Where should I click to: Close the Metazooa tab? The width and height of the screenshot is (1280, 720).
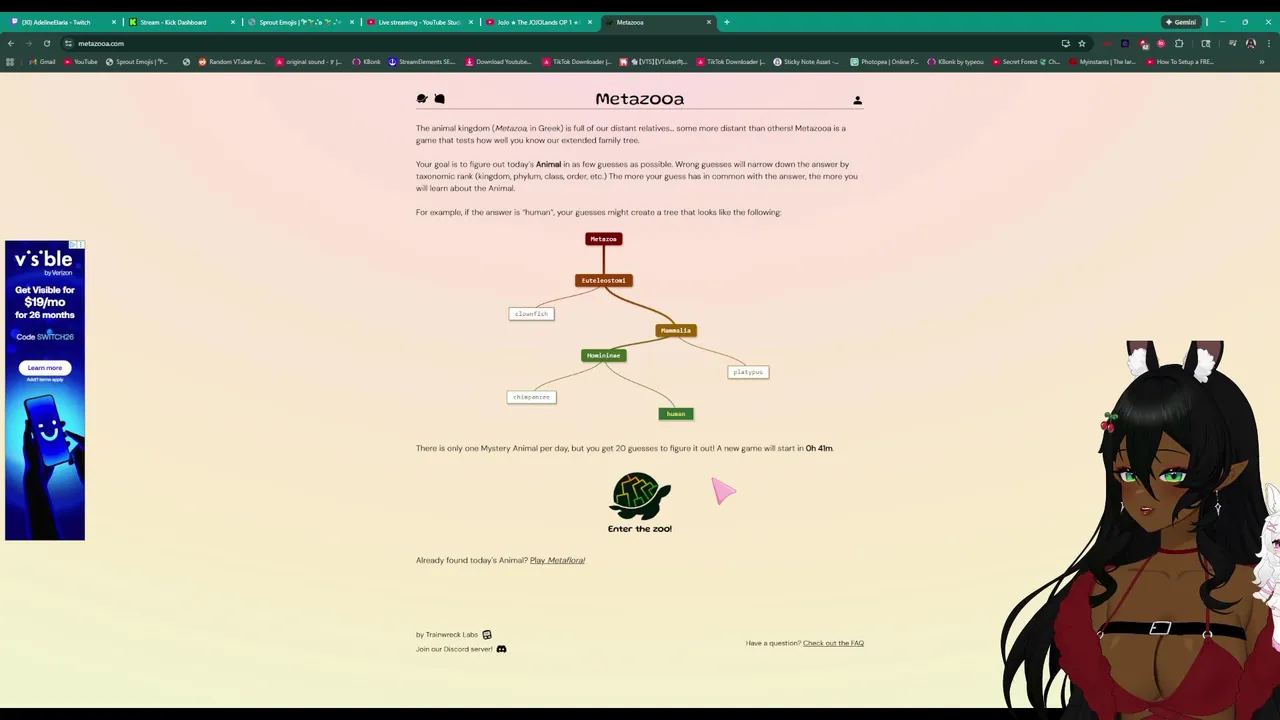[x=709, y=22]
